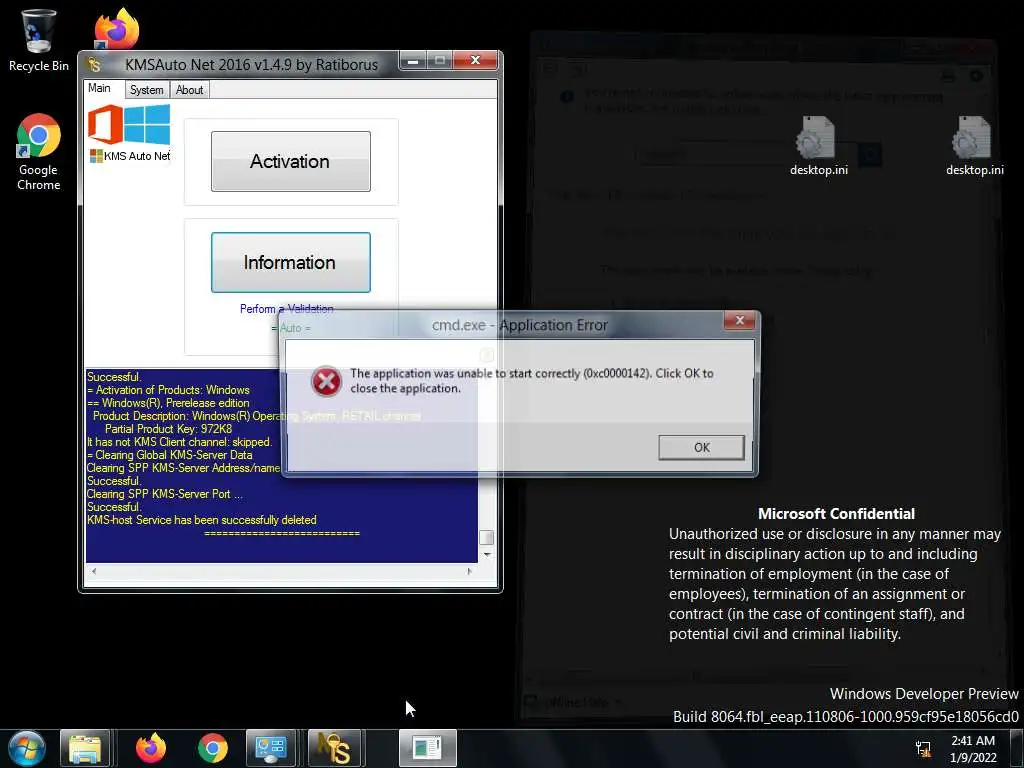Image resolution: width=1024 pixels, height=768 pixels.
Task: Click the Office and Windows logo image
Action: [129, 124]
